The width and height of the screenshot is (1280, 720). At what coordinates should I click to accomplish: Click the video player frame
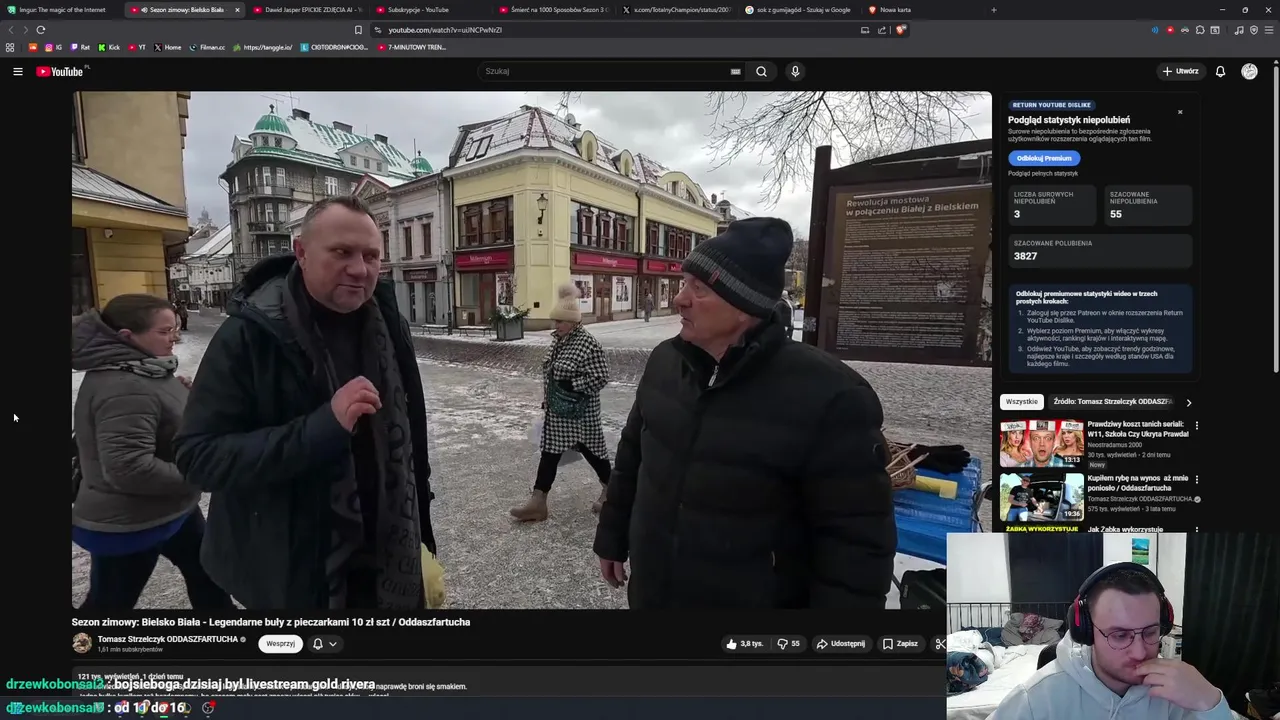531,350
